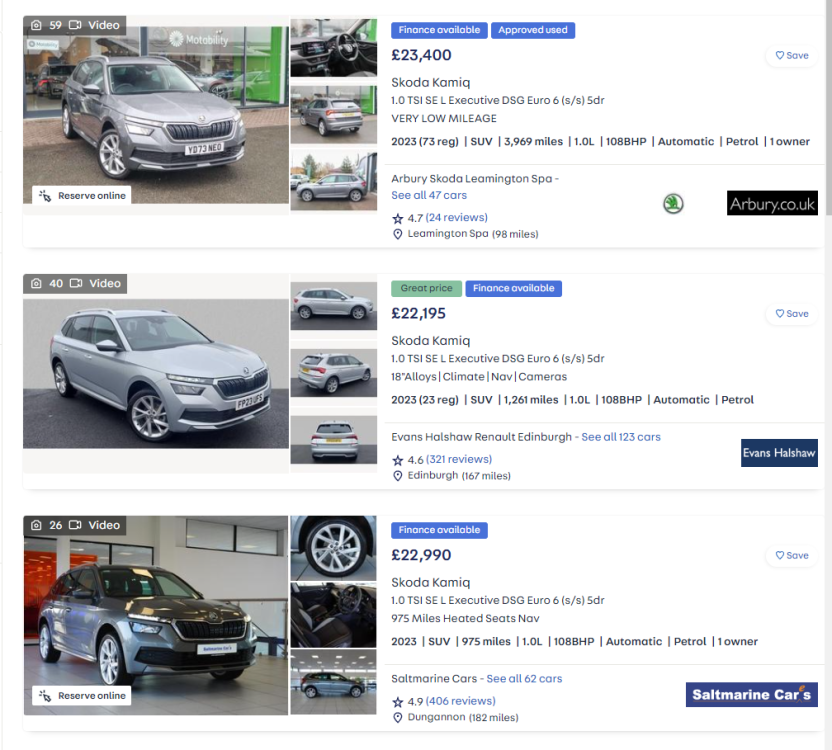
Task: Open Skoda Kamiq title priced £22,195
Action: point(431,341)
